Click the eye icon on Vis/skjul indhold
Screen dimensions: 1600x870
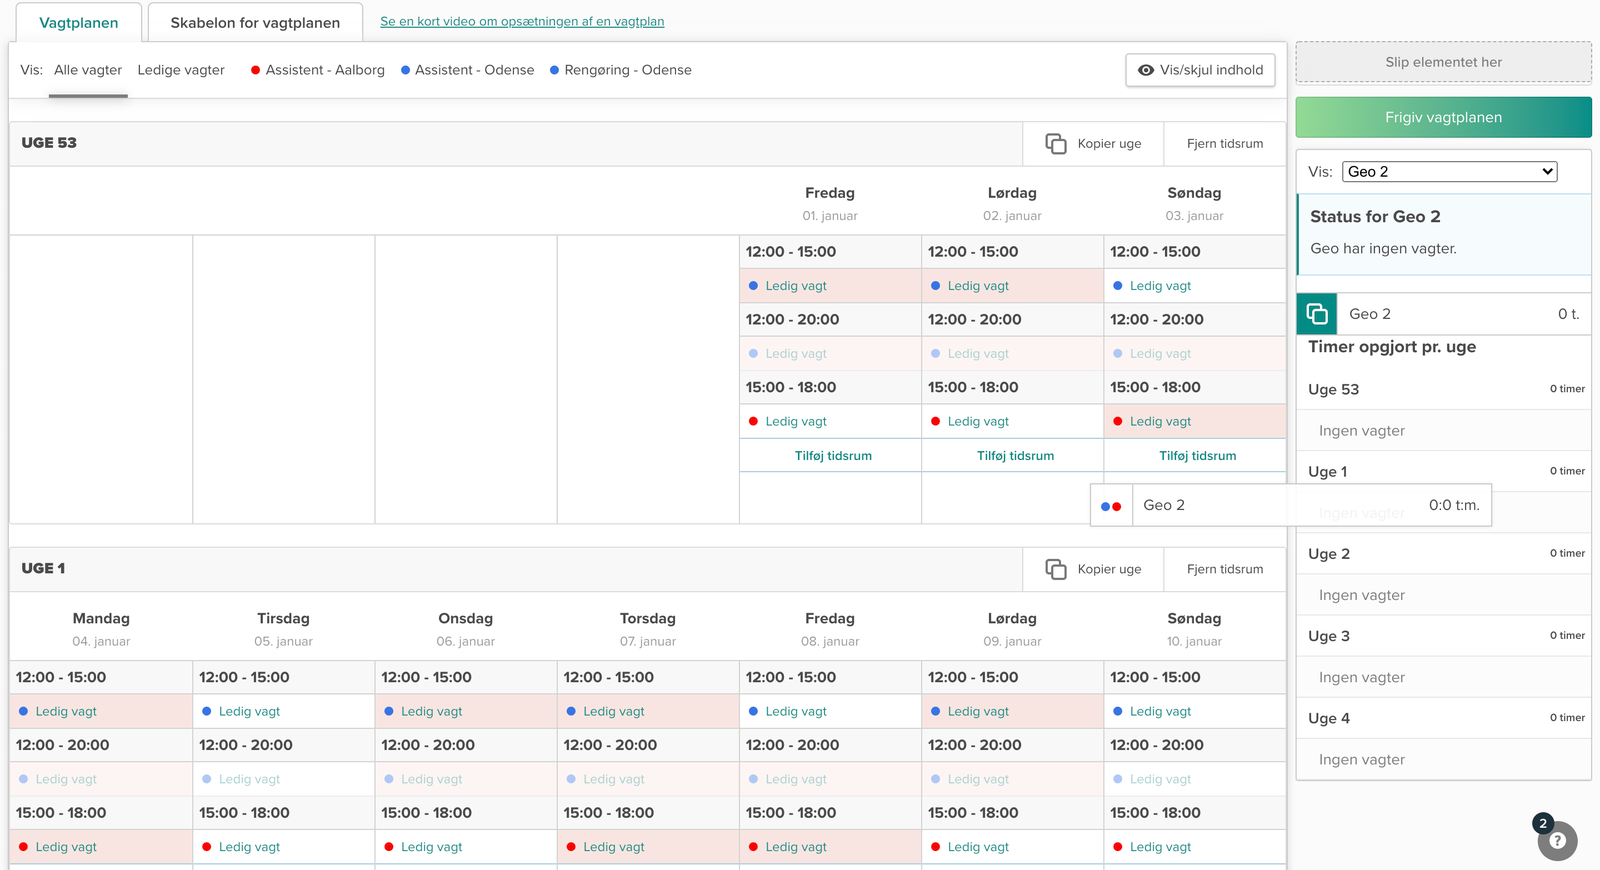point(1146,70)
